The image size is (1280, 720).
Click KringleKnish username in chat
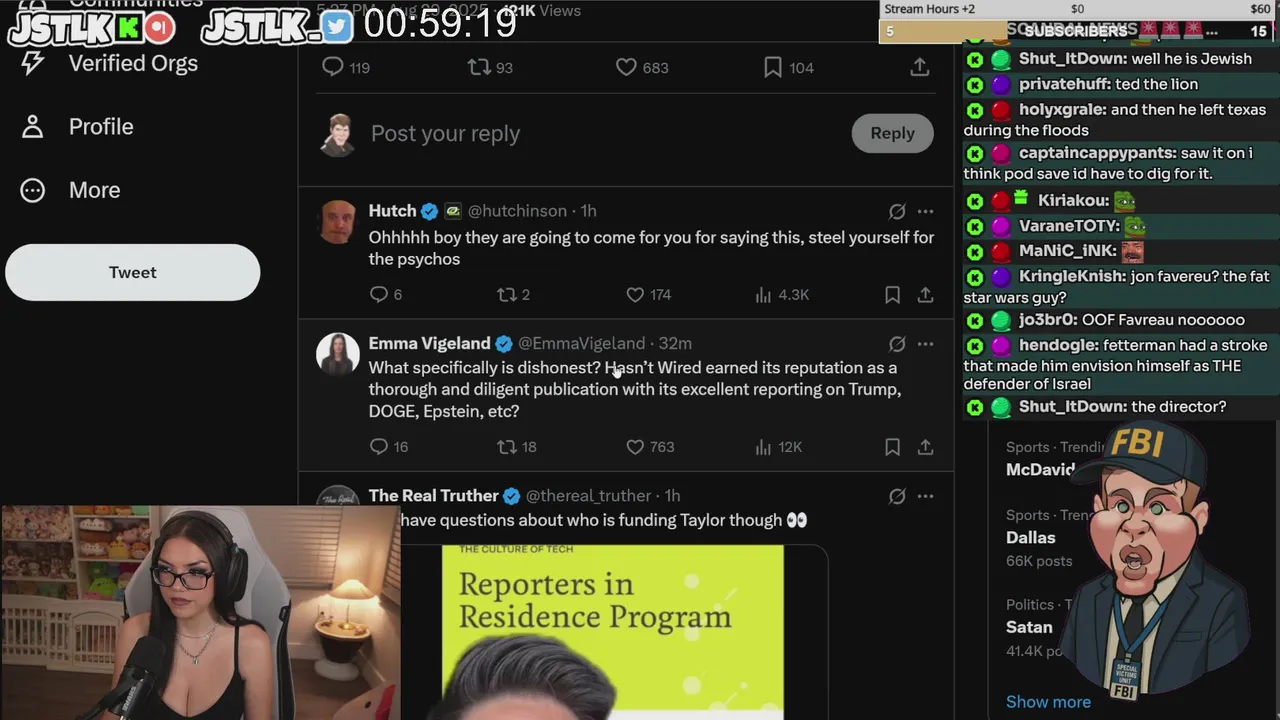pos(1071,276)
